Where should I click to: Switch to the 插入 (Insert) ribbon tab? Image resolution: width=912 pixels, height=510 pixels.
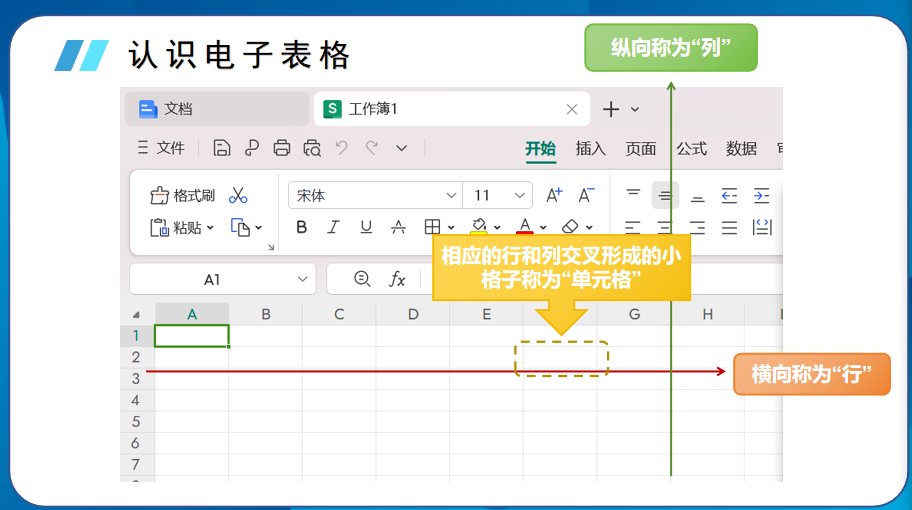pyautogui.click(x=591, y=148)
